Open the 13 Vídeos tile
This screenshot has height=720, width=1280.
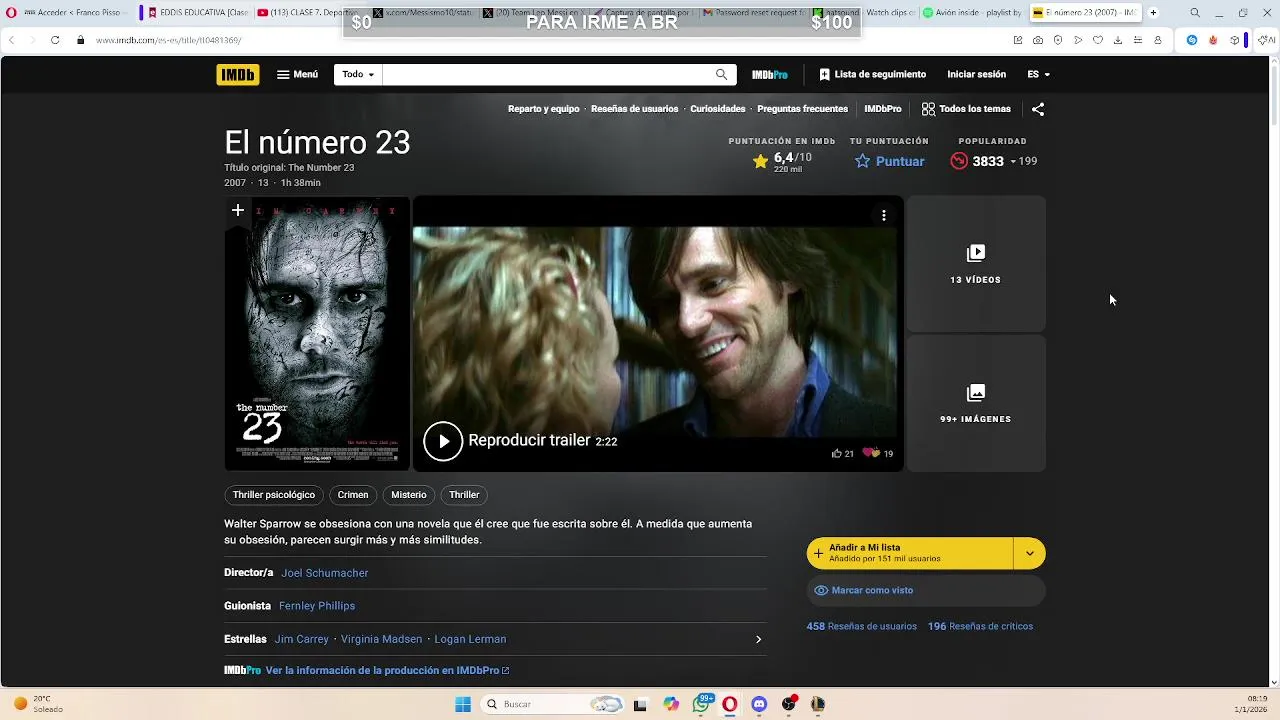(976, 264)
